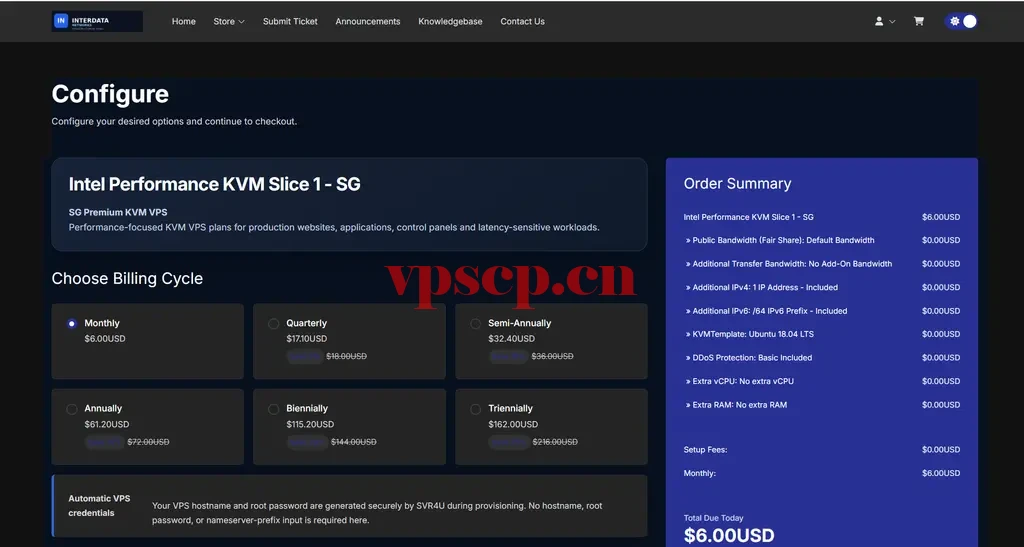1024x547 pixels.
Task: Choose the Semi-Annually billing option
Action: coord(551,341)
